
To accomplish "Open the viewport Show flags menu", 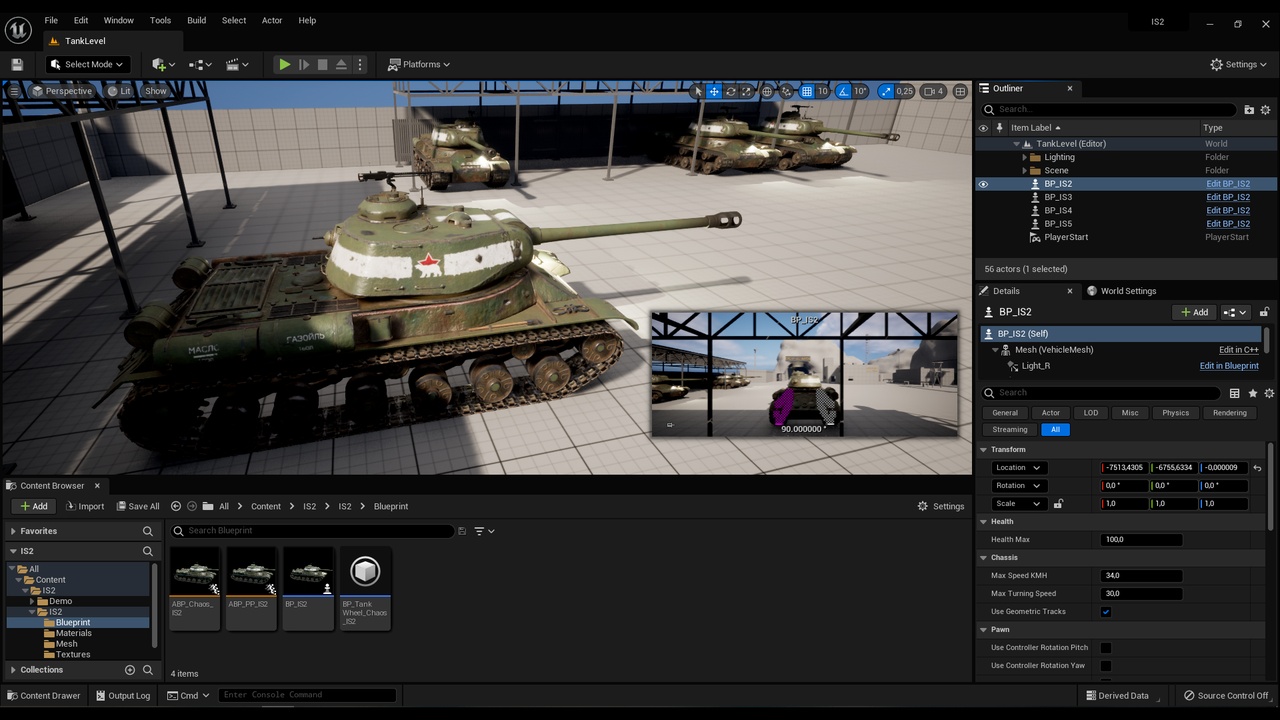I will tap(156, 91).
